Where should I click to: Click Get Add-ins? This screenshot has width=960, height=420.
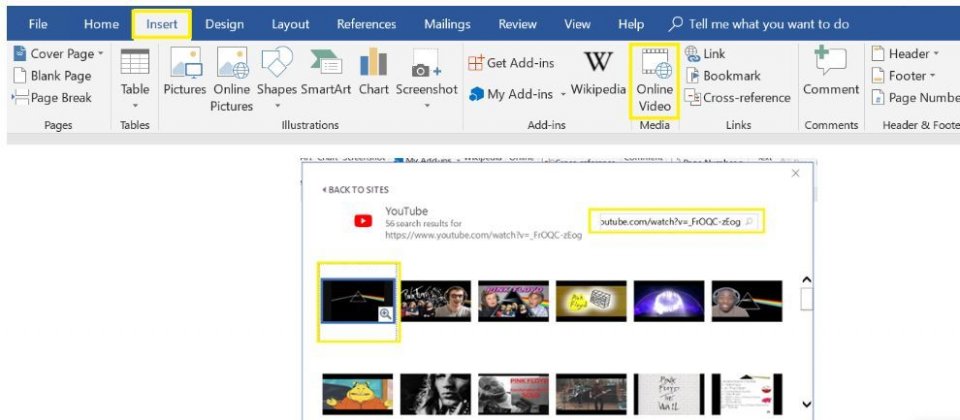(511, 62)
